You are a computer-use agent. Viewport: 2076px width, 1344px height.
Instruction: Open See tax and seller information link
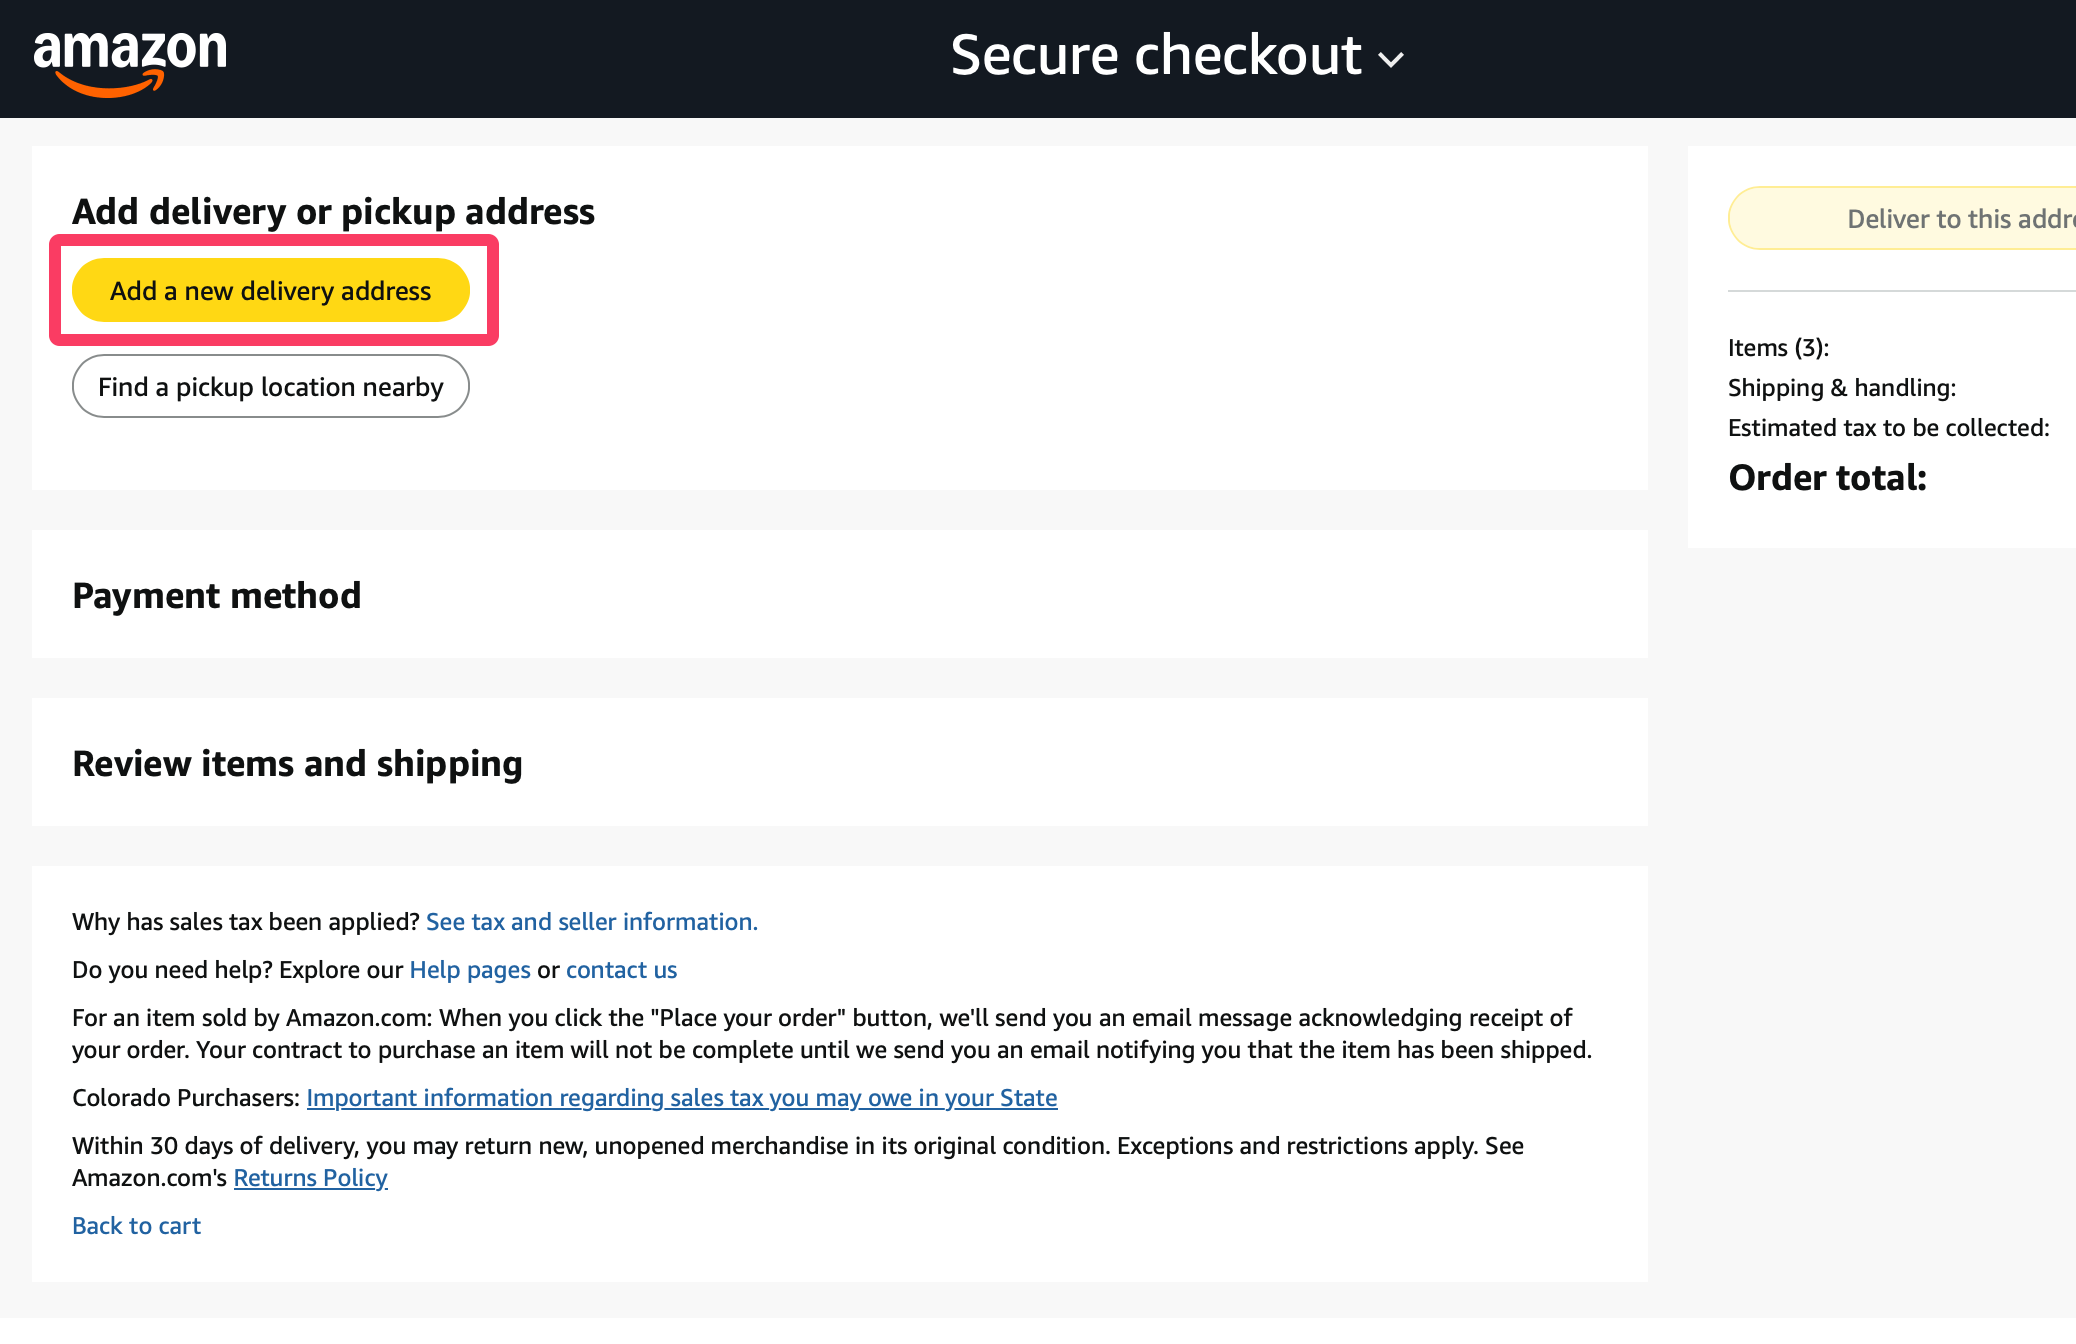coord(591,922)
